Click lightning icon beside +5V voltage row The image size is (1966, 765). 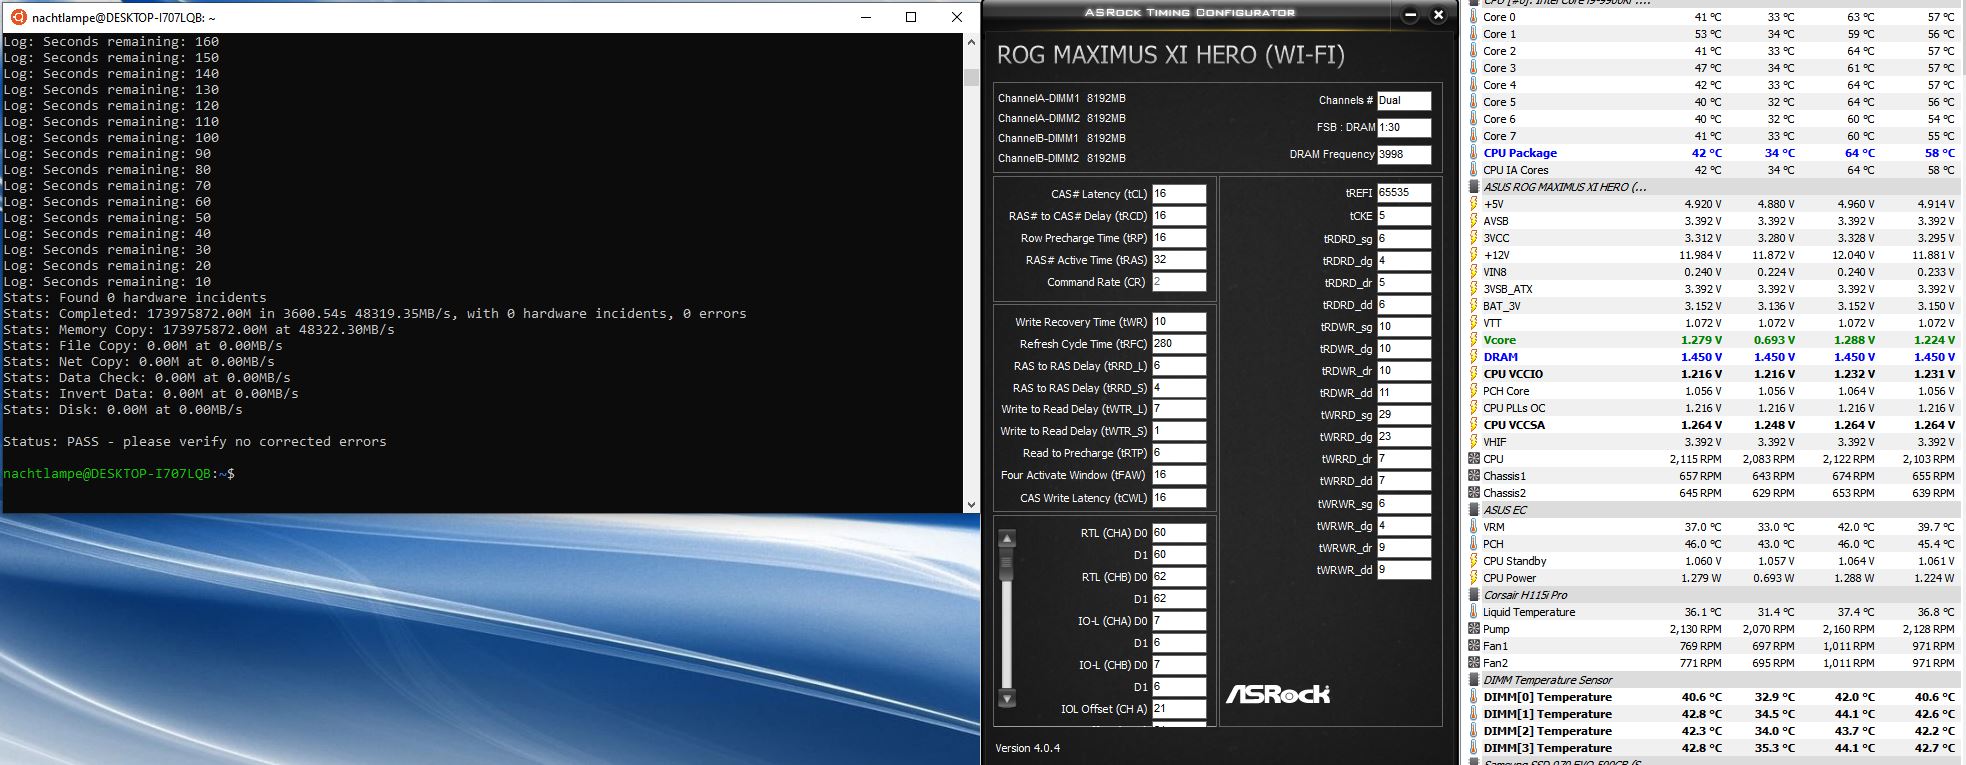pos(1473,204)
